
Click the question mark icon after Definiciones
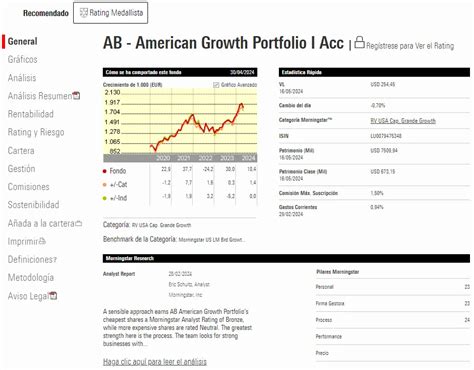(55, 259)
